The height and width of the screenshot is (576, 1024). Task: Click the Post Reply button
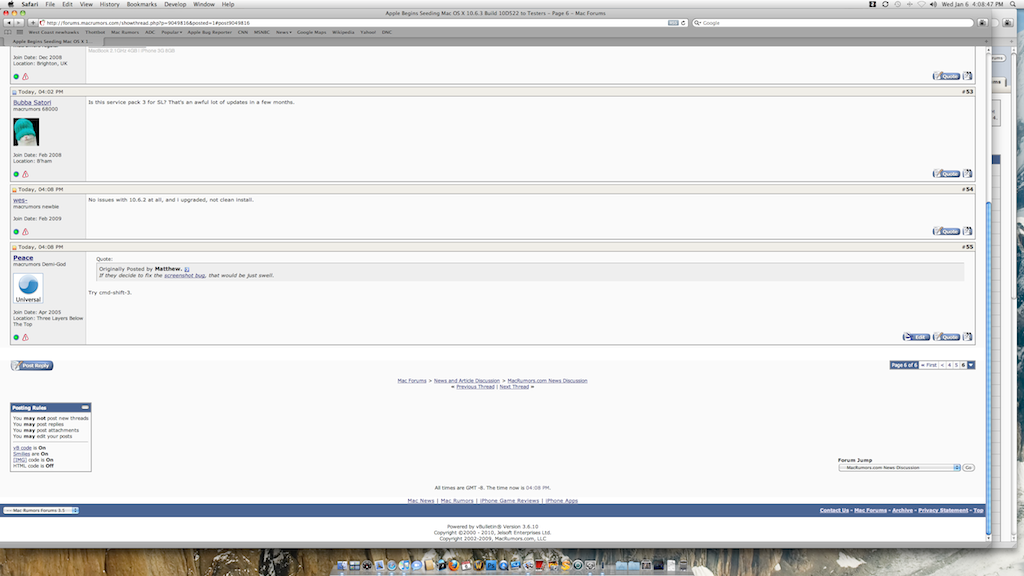(32, 366)
